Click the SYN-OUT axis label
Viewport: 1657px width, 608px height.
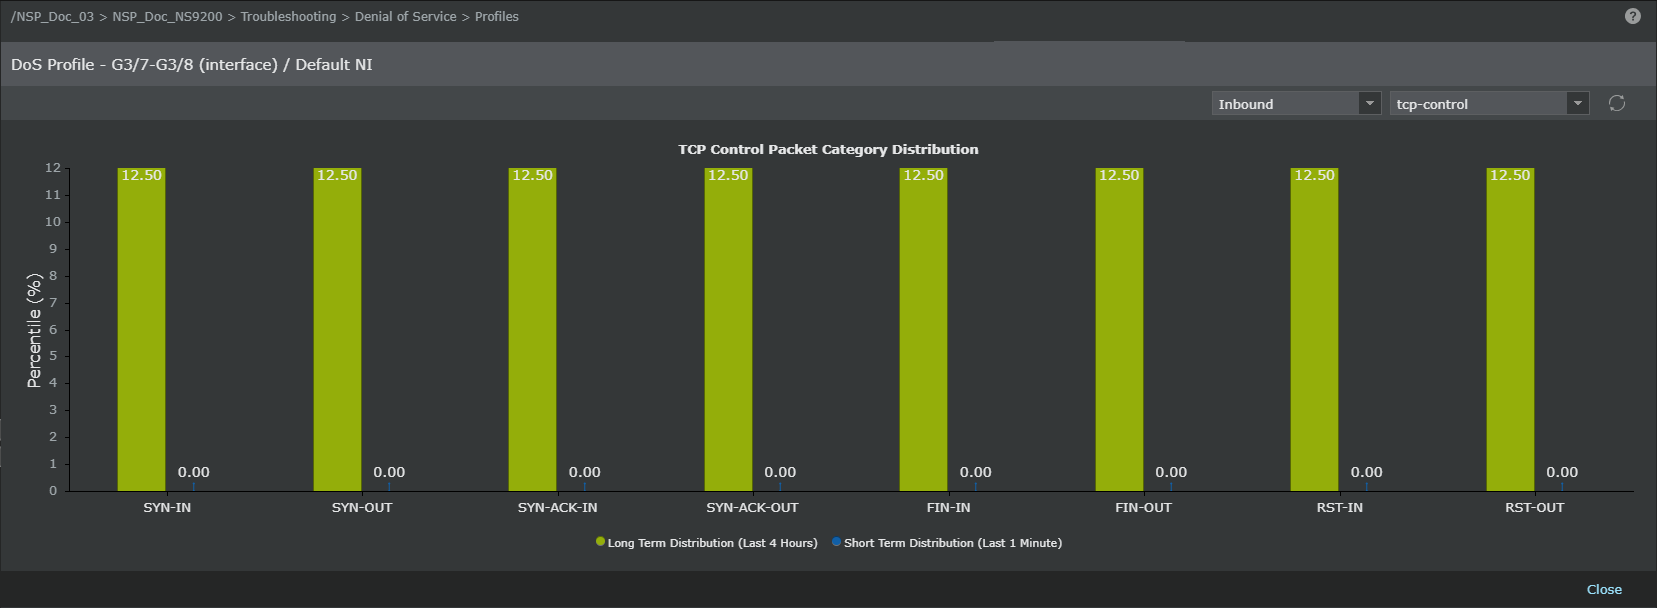click(362, 508)
